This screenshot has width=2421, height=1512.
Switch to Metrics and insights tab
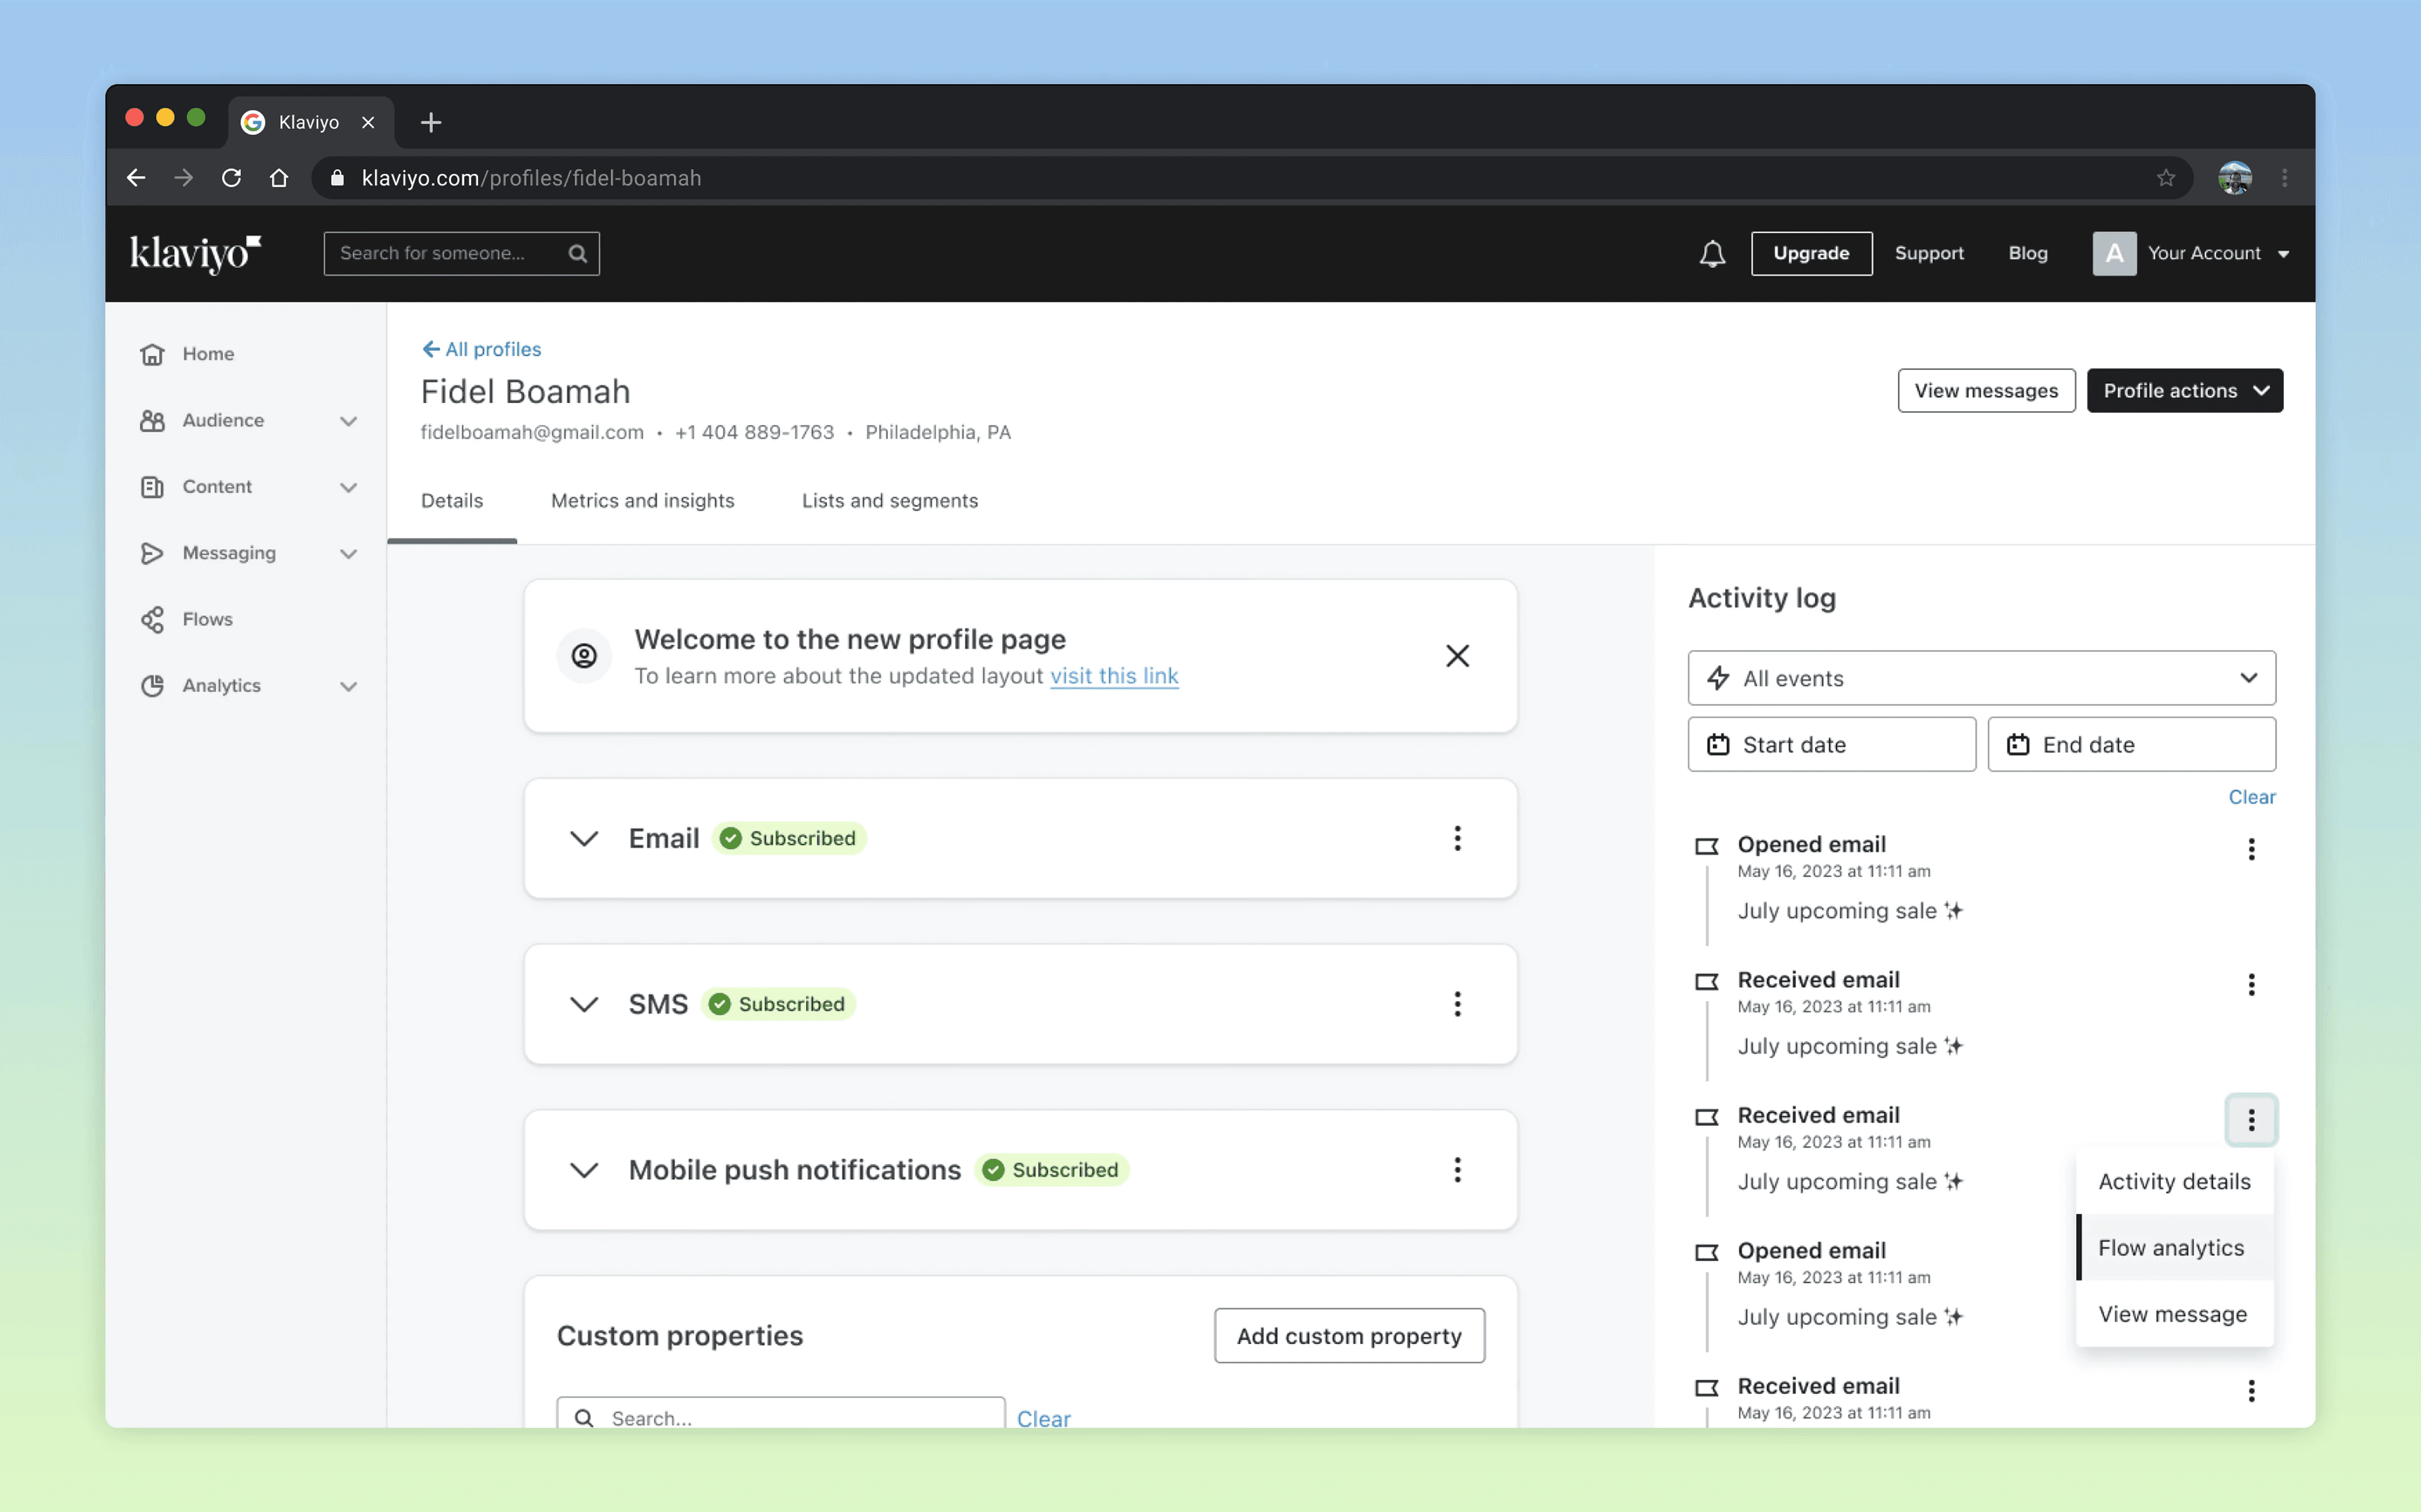point(642,501)
